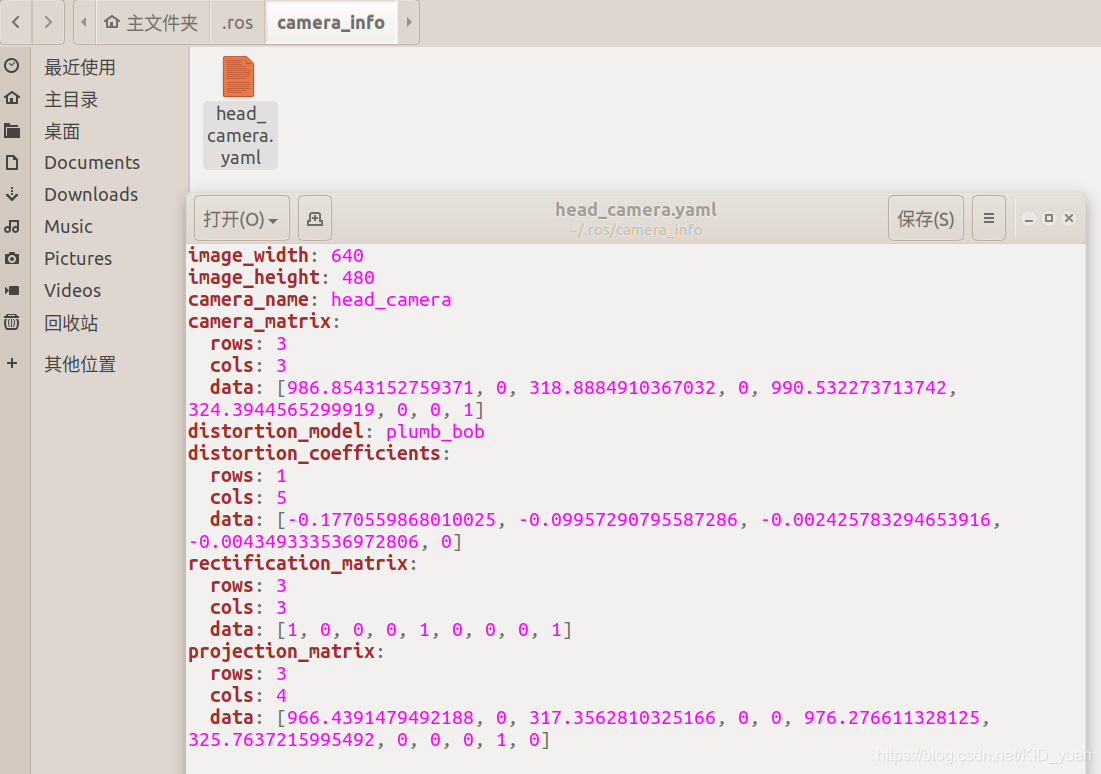Save the file with 保存(S)
Viewport: 1101px width, 774px height.
pos(925,219)
